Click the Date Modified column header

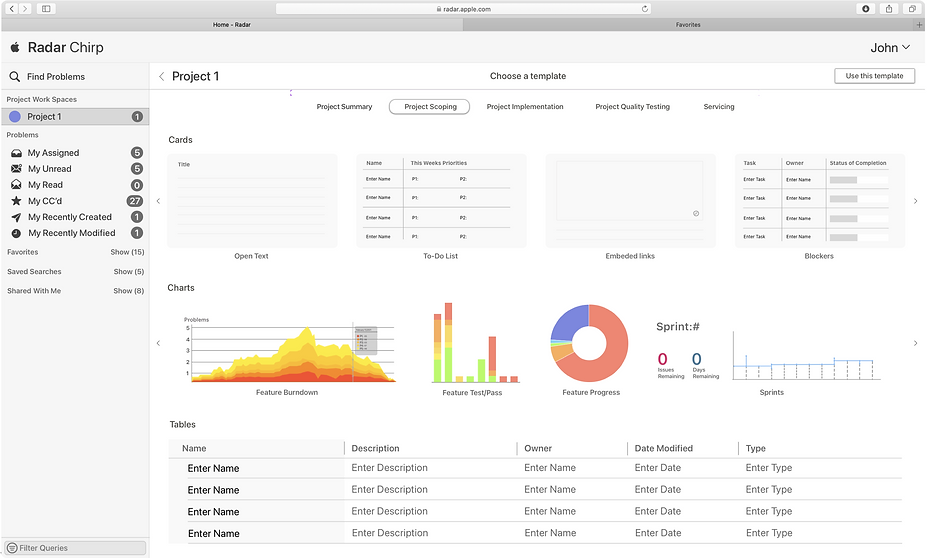pyautogui.click(x=663, y=449)
